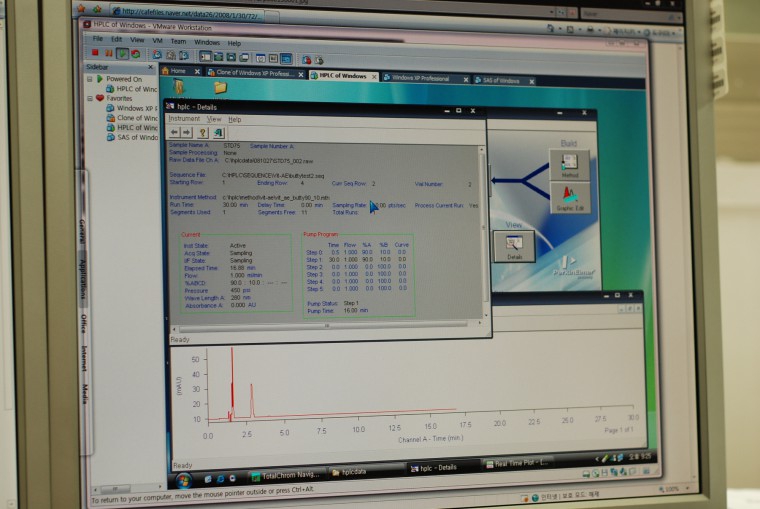
Task: Click the browser address bar URL
Action: click(x=191, y=15)
